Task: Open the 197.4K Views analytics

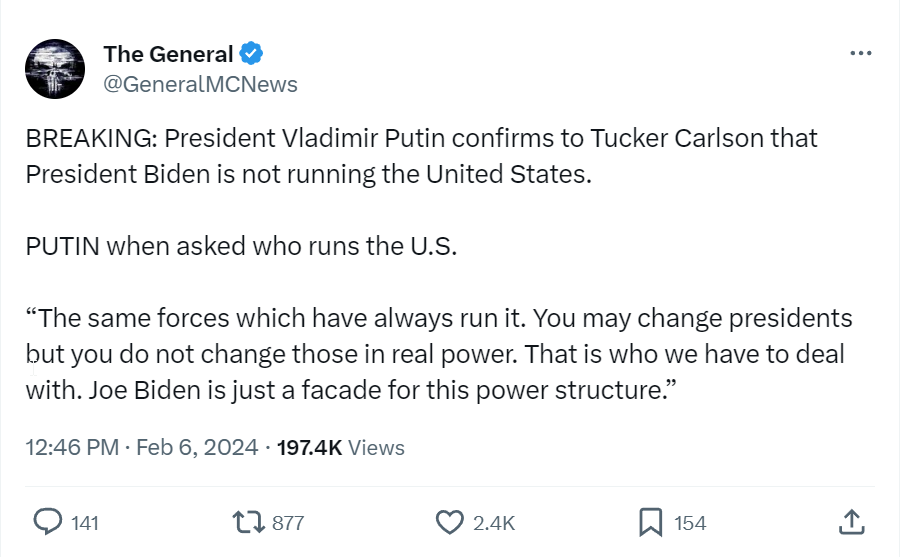Action: click(x=340, y=447)
